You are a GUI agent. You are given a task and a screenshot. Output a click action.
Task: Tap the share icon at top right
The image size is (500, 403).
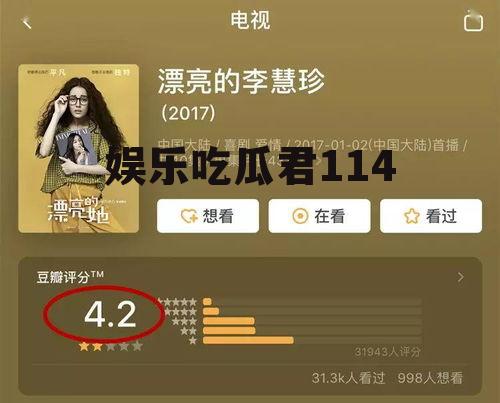(473, 21)
